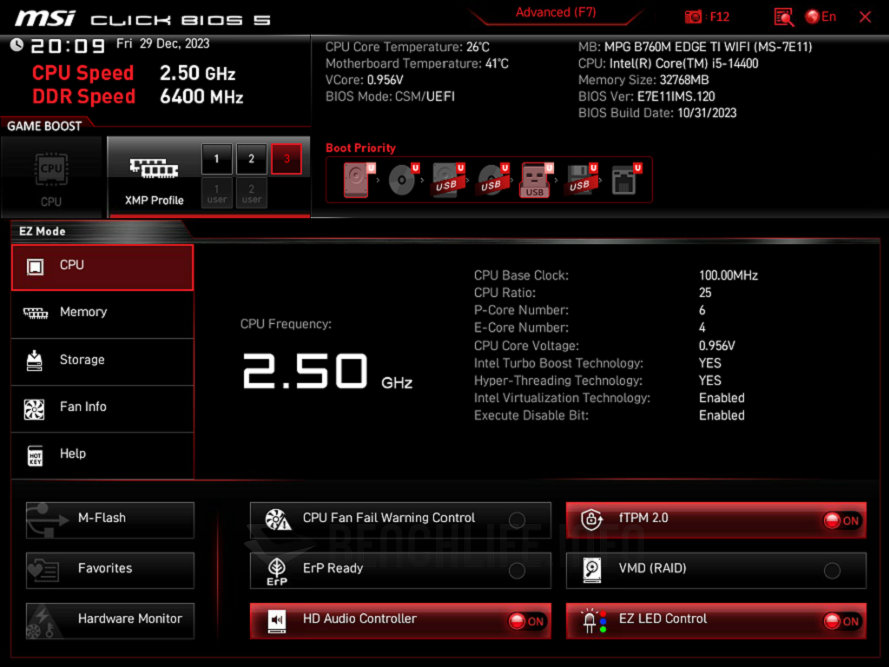This screenshot has width=889, height=667.
Task: Click the Storage drive sidebar icon
Action: tap(35, 361)
